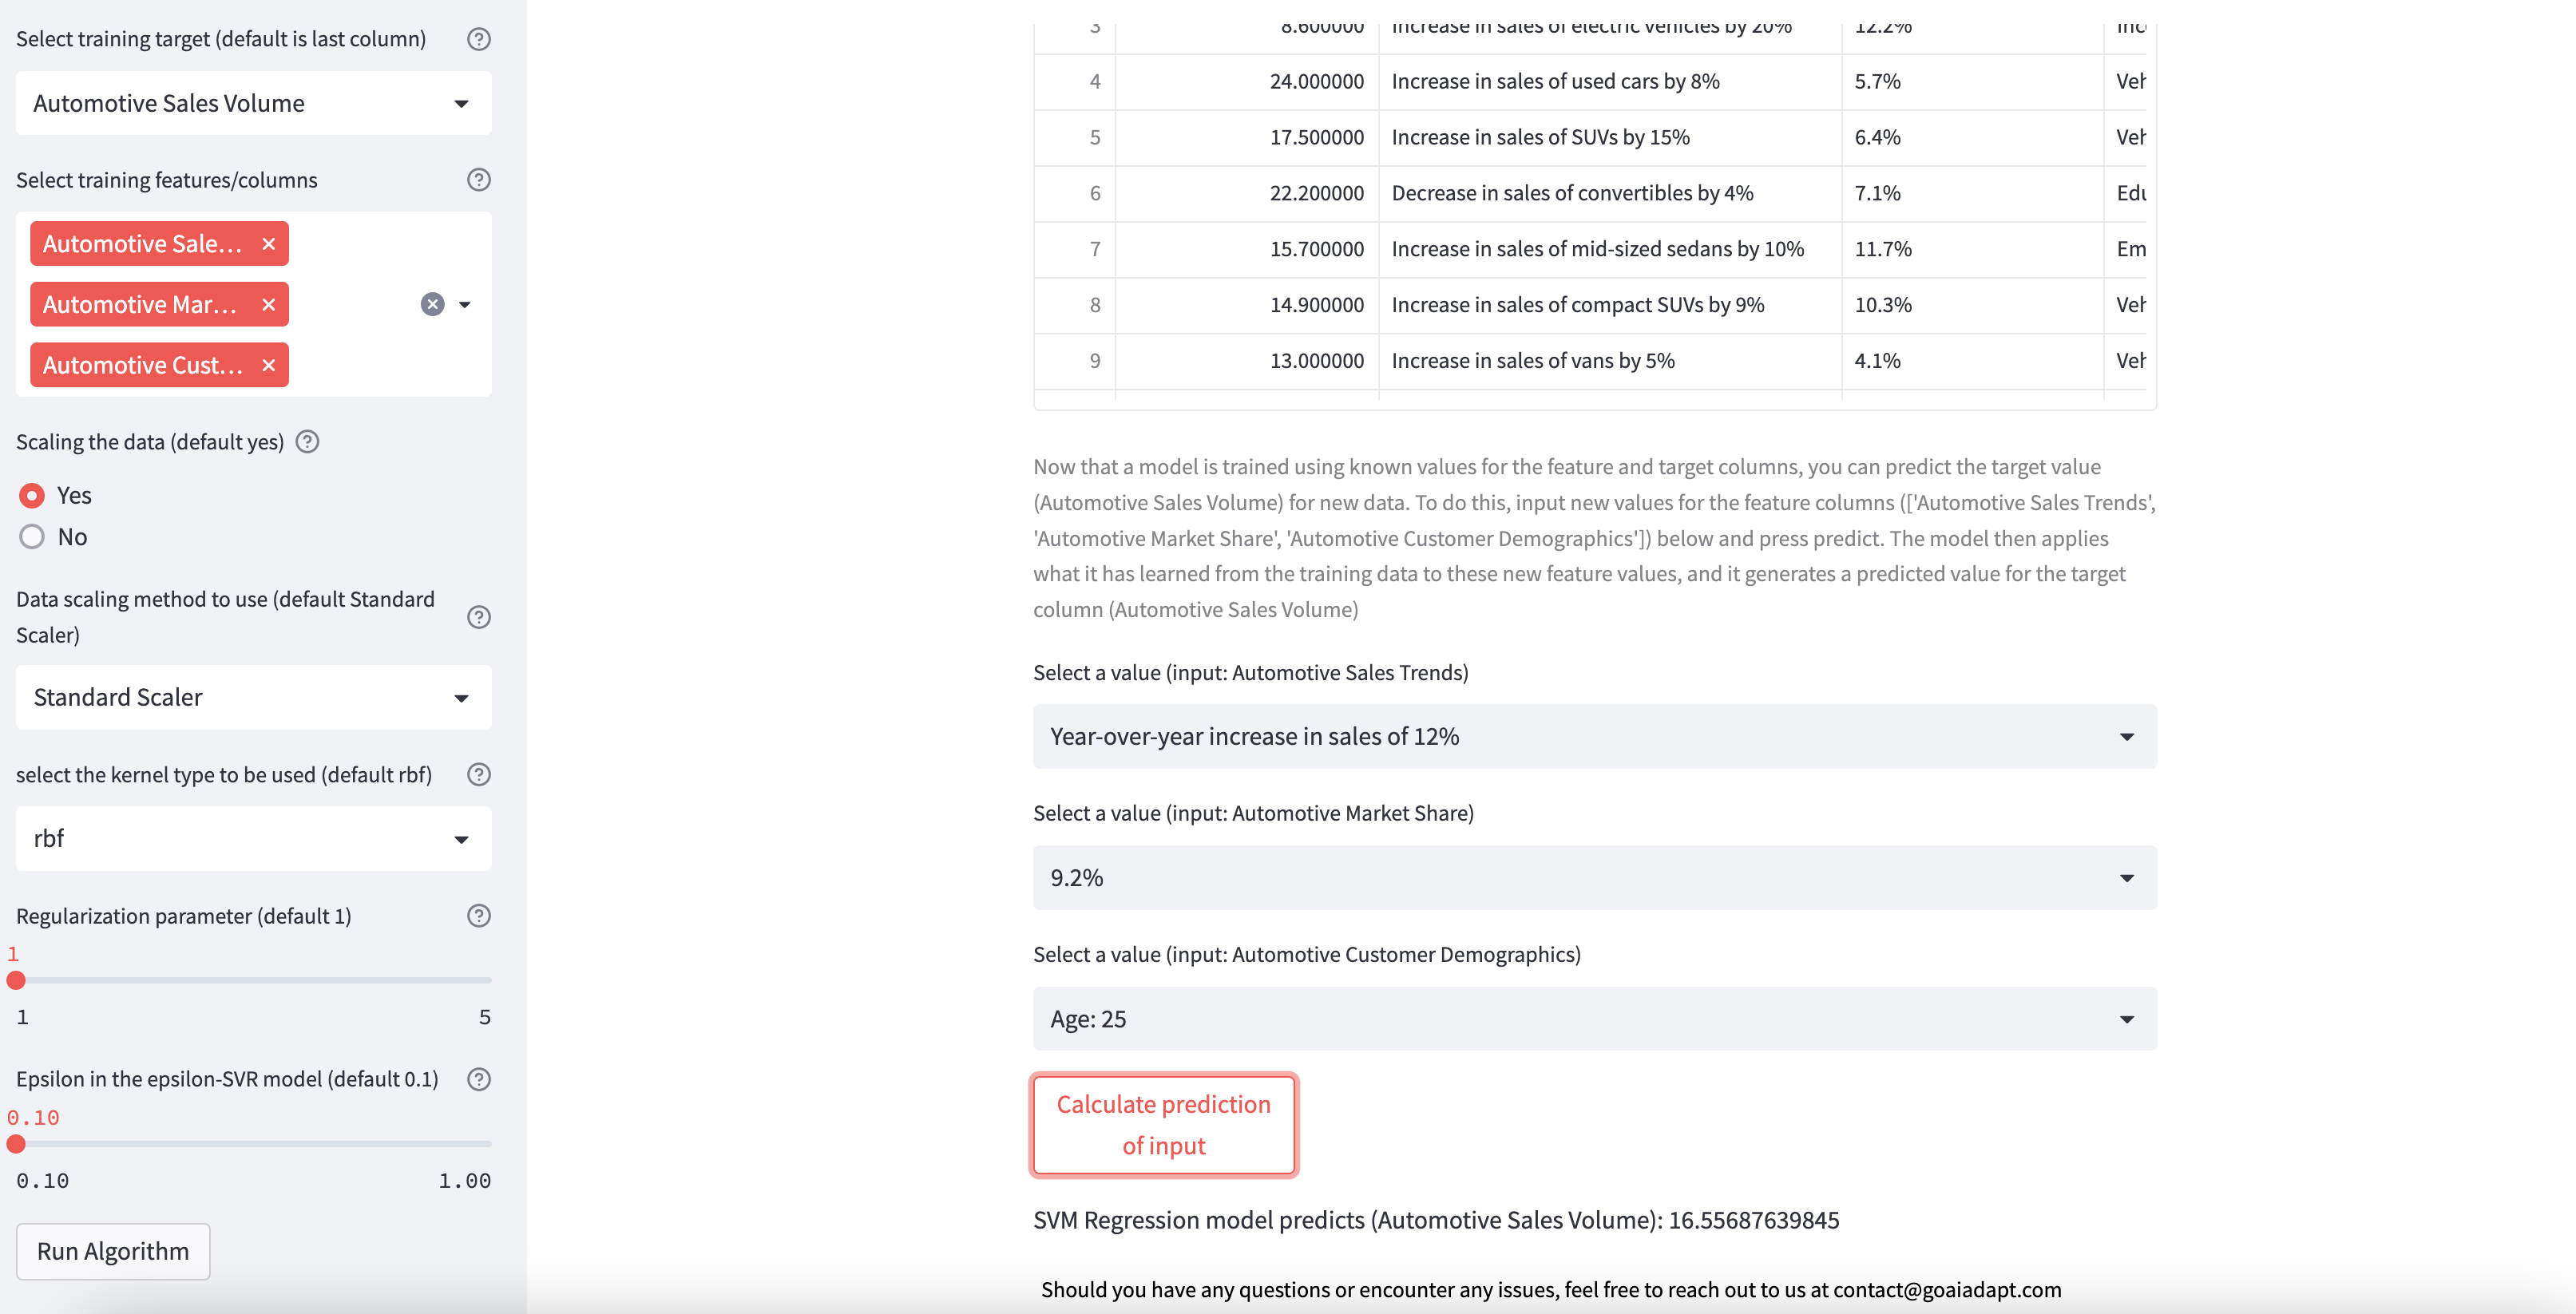Viewport: 2576px width, 1314px height.
Task: Remove the Automotive Sale… feature tag
Action: point(268,244)
